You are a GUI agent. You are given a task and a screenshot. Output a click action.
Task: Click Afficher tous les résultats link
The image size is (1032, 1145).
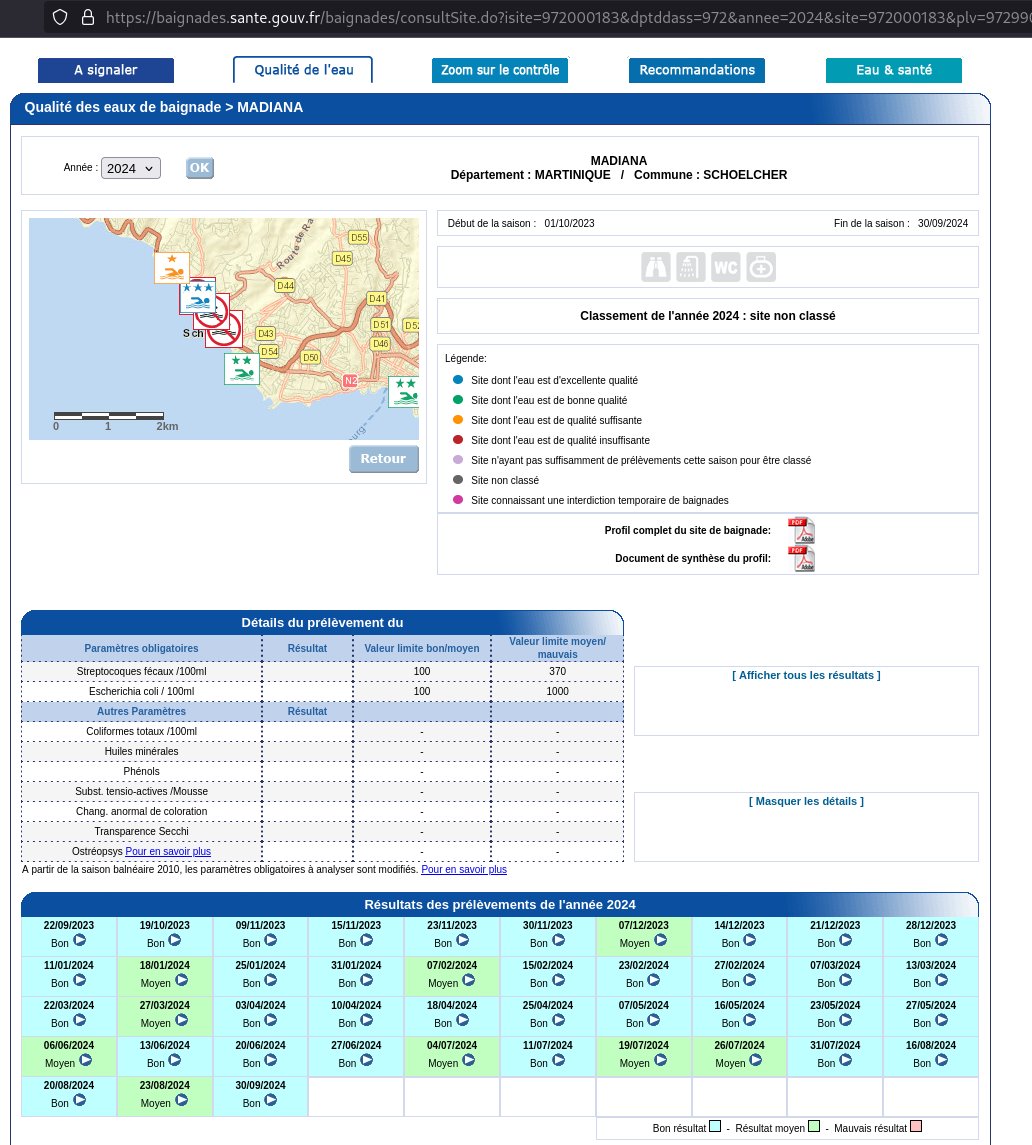806,675
